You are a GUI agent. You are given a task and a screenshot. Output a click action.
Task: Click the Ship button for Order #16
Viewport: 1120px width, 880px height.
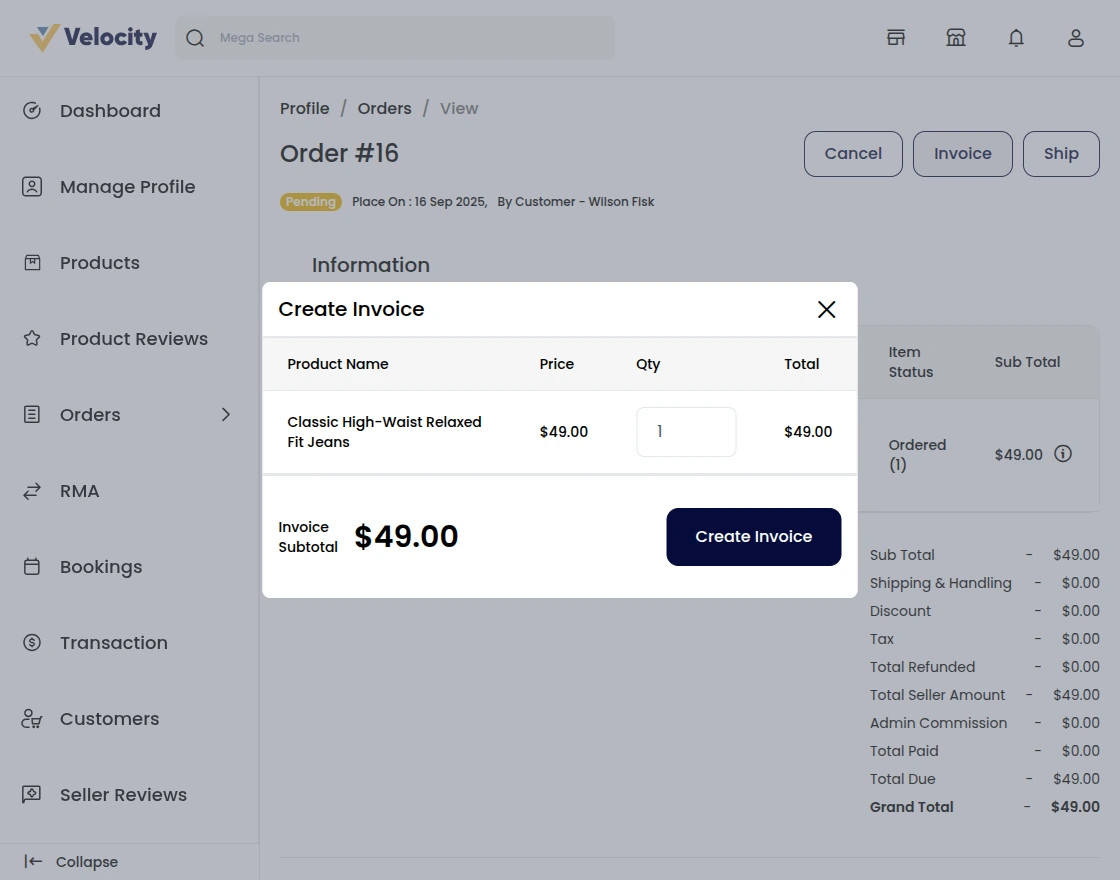pyautogui.click(x=1061, y=153)
